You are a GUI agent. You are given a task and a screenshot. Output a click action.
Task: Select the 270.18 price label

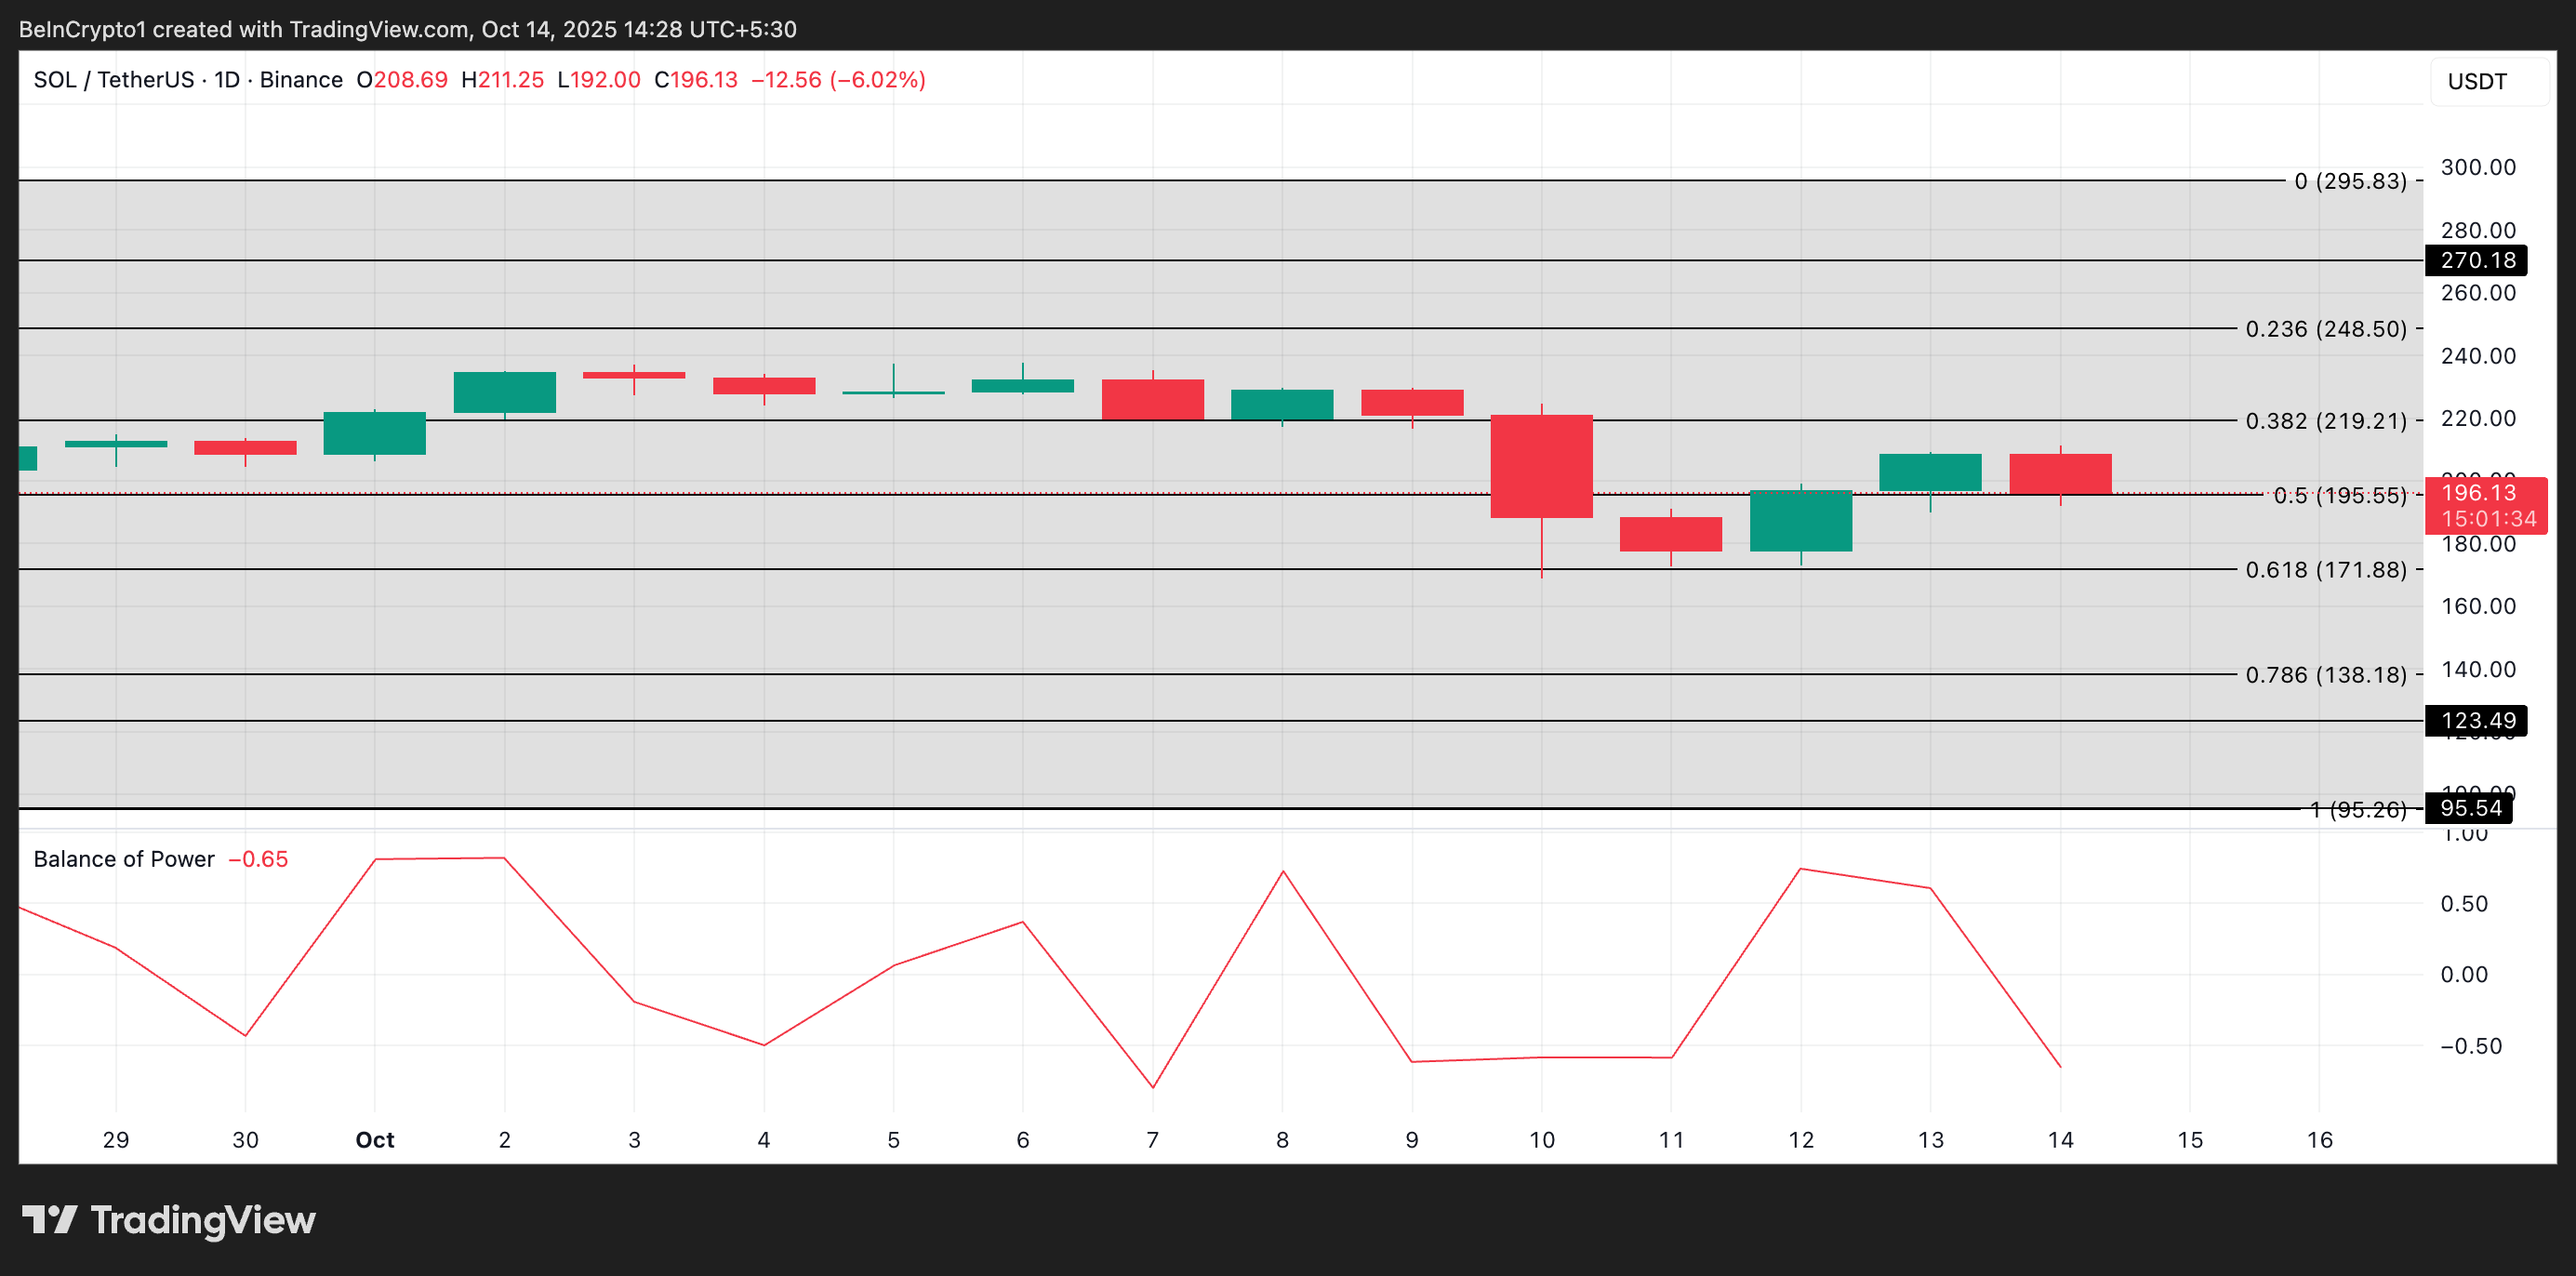click(2476, 260)
